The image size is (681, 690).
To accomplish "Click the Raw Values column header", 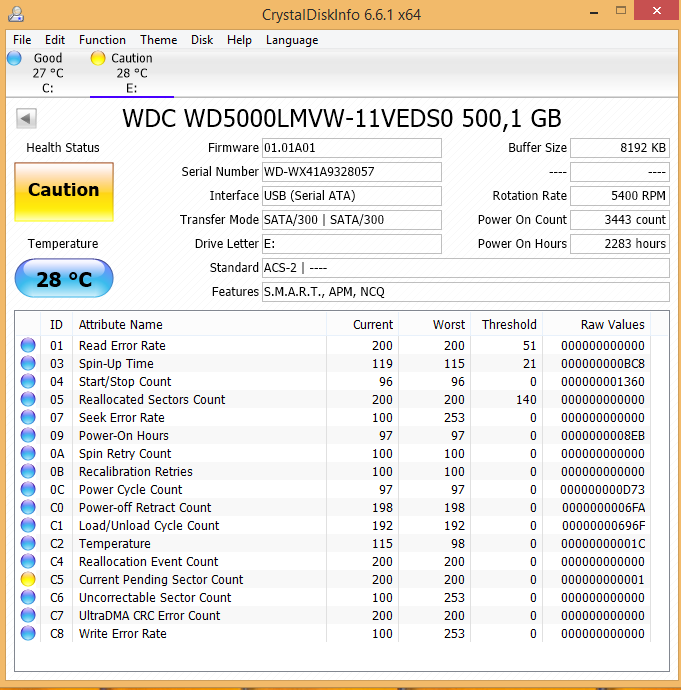I will pyautogui.click(x=597, y=325).
